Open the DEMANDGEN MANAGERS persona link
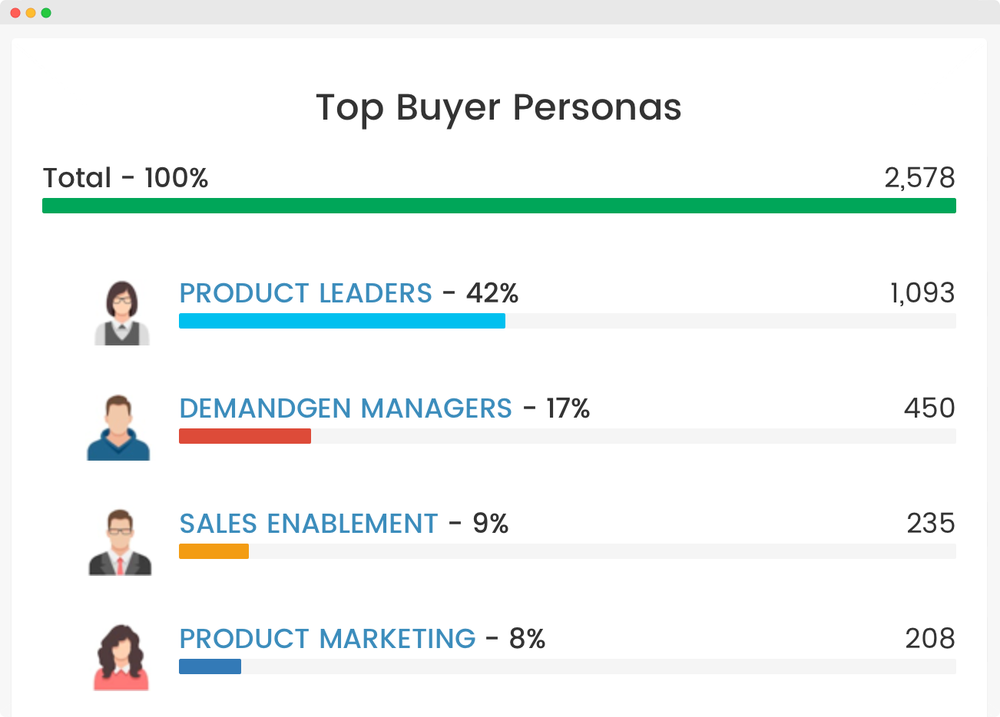This screenshot has height=717, width=1000. (346, 408)
